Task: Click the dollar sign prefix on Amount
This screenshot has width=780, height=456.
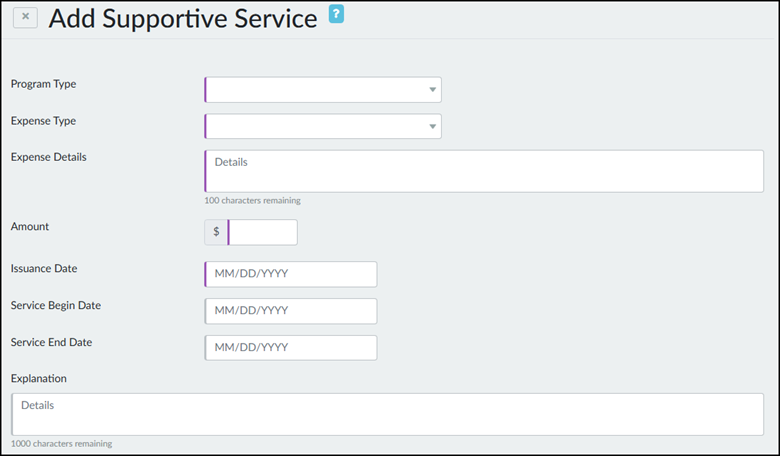Action: (216, 232)
